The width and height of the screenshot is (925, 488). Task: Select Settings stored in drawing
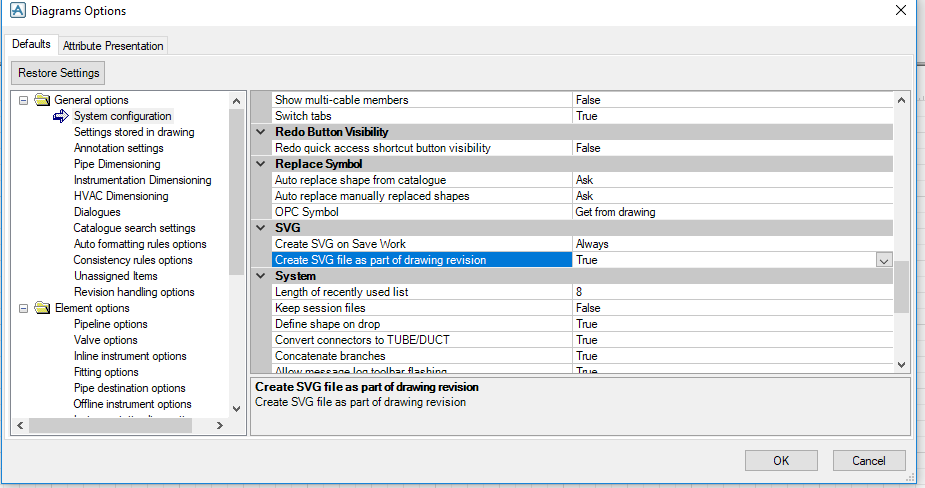point(134,132)
